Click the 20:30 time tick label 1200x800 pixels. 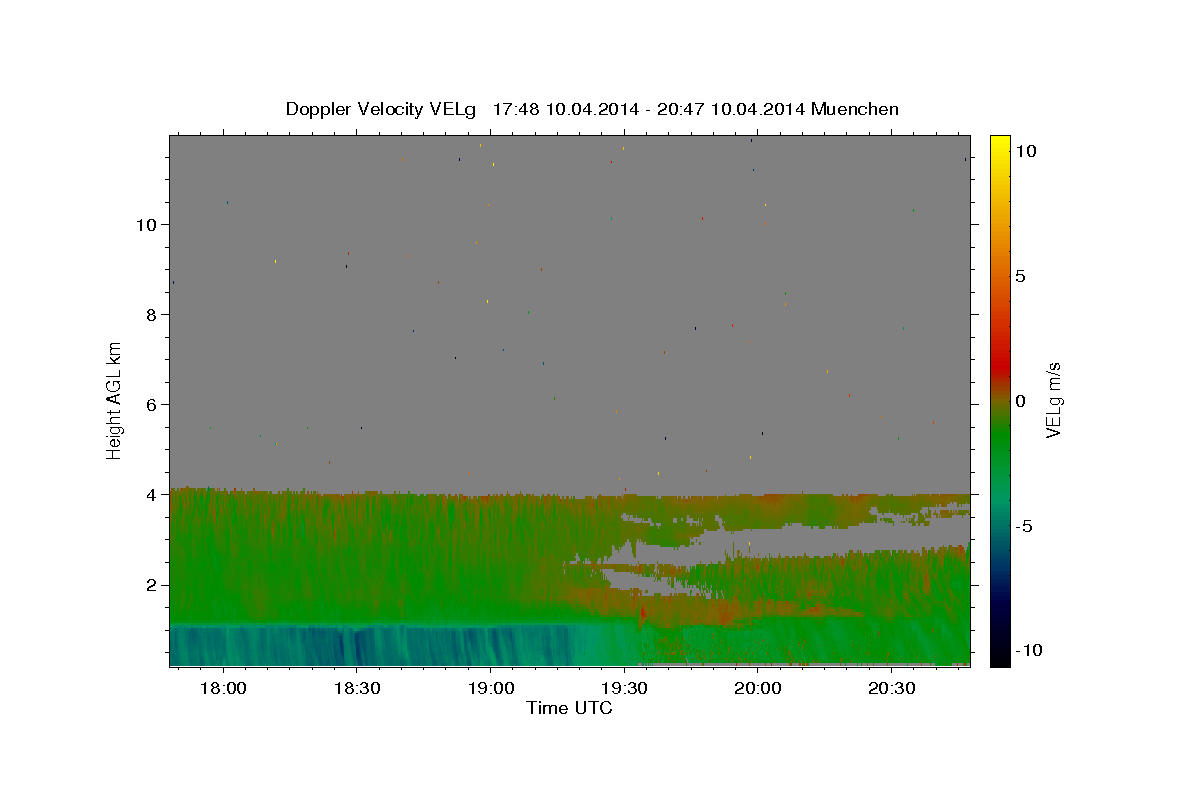click(x=891, y=688)
